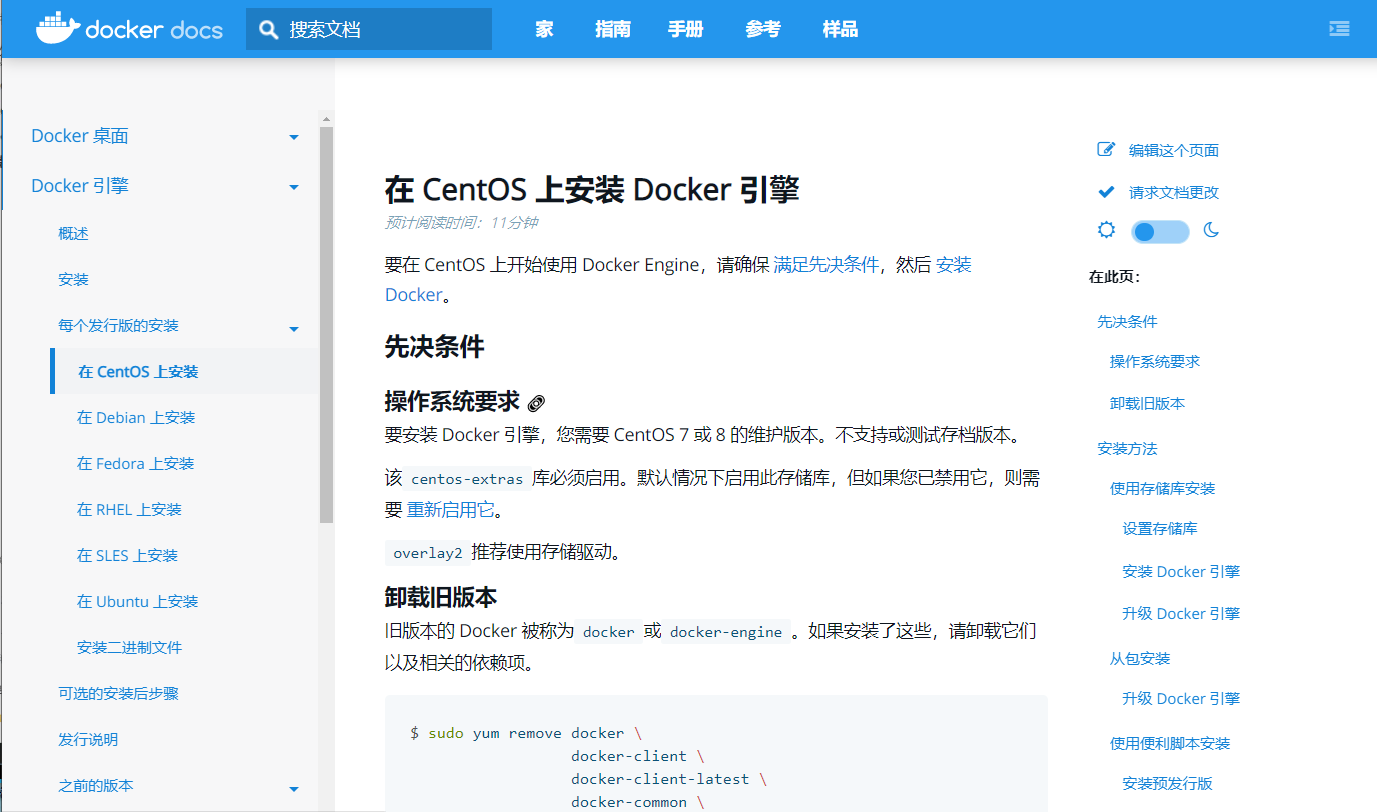Jump to 卸载旧版本 in page contents
The width and height of the screenshot is (1377, 812).
point(1148,403)
